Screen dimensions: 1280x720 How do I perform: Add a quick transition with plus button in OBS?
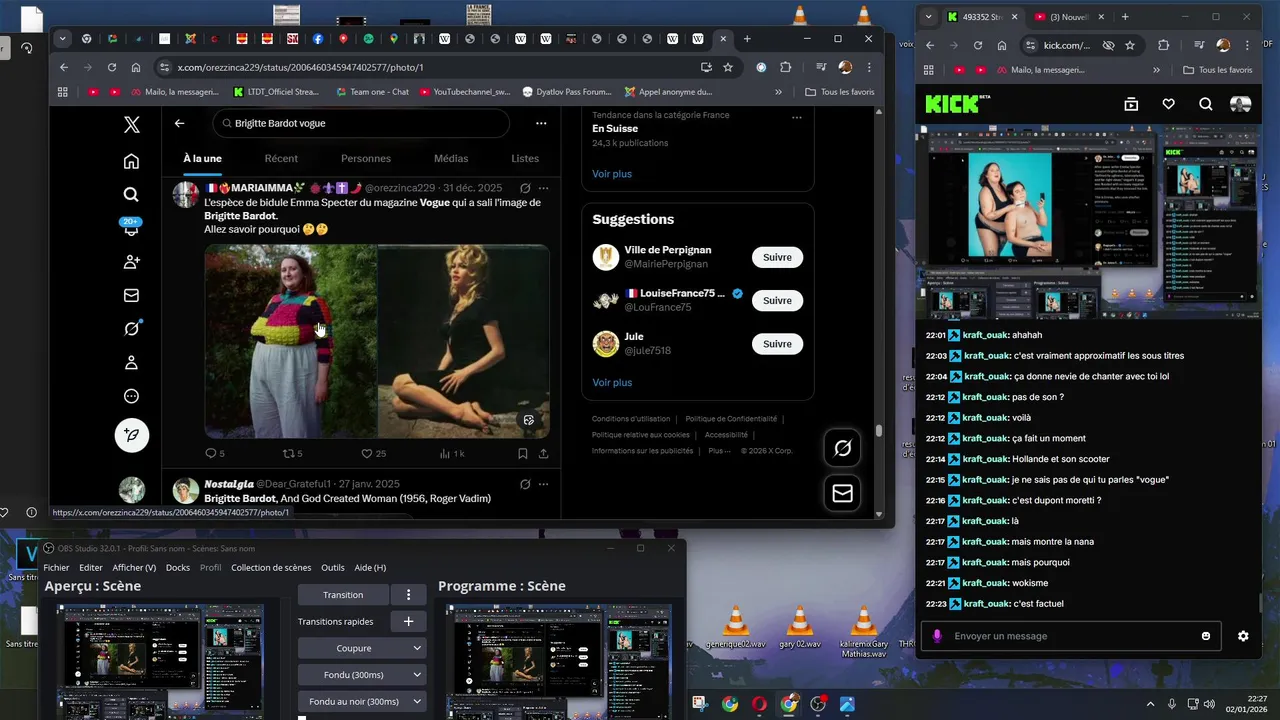click(x=408, y=621)
